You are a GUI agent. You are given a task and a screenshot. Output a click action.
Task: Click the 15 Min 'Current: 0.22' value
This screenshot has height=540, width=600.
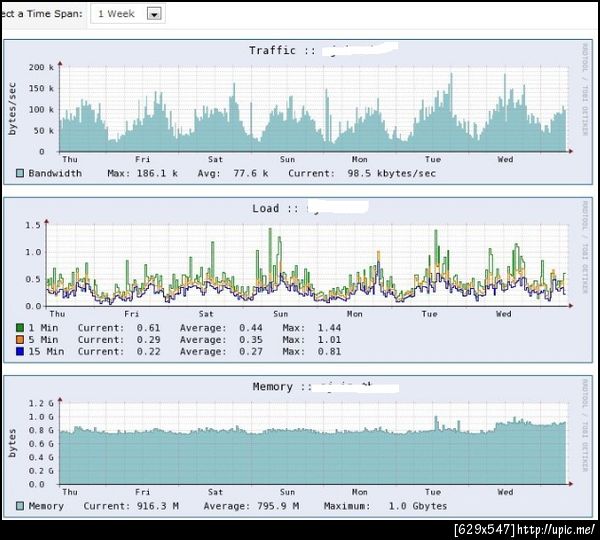(119, 352)
